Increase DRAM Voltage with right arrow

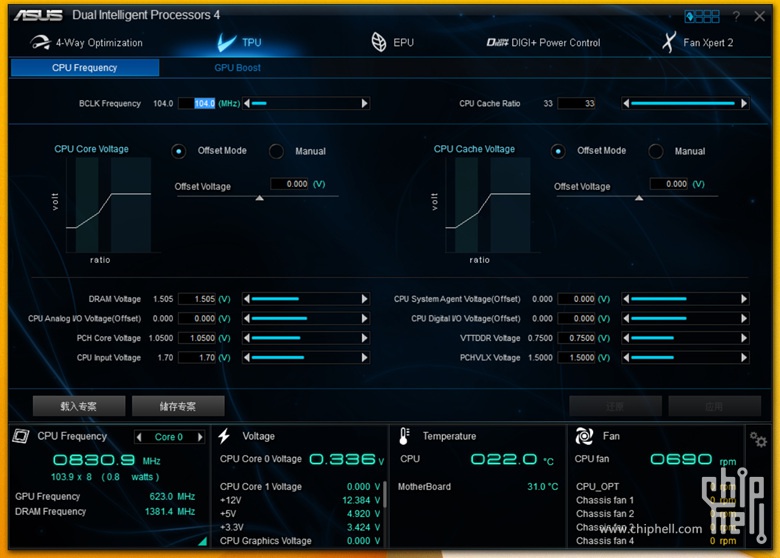[x=365, y=299]
